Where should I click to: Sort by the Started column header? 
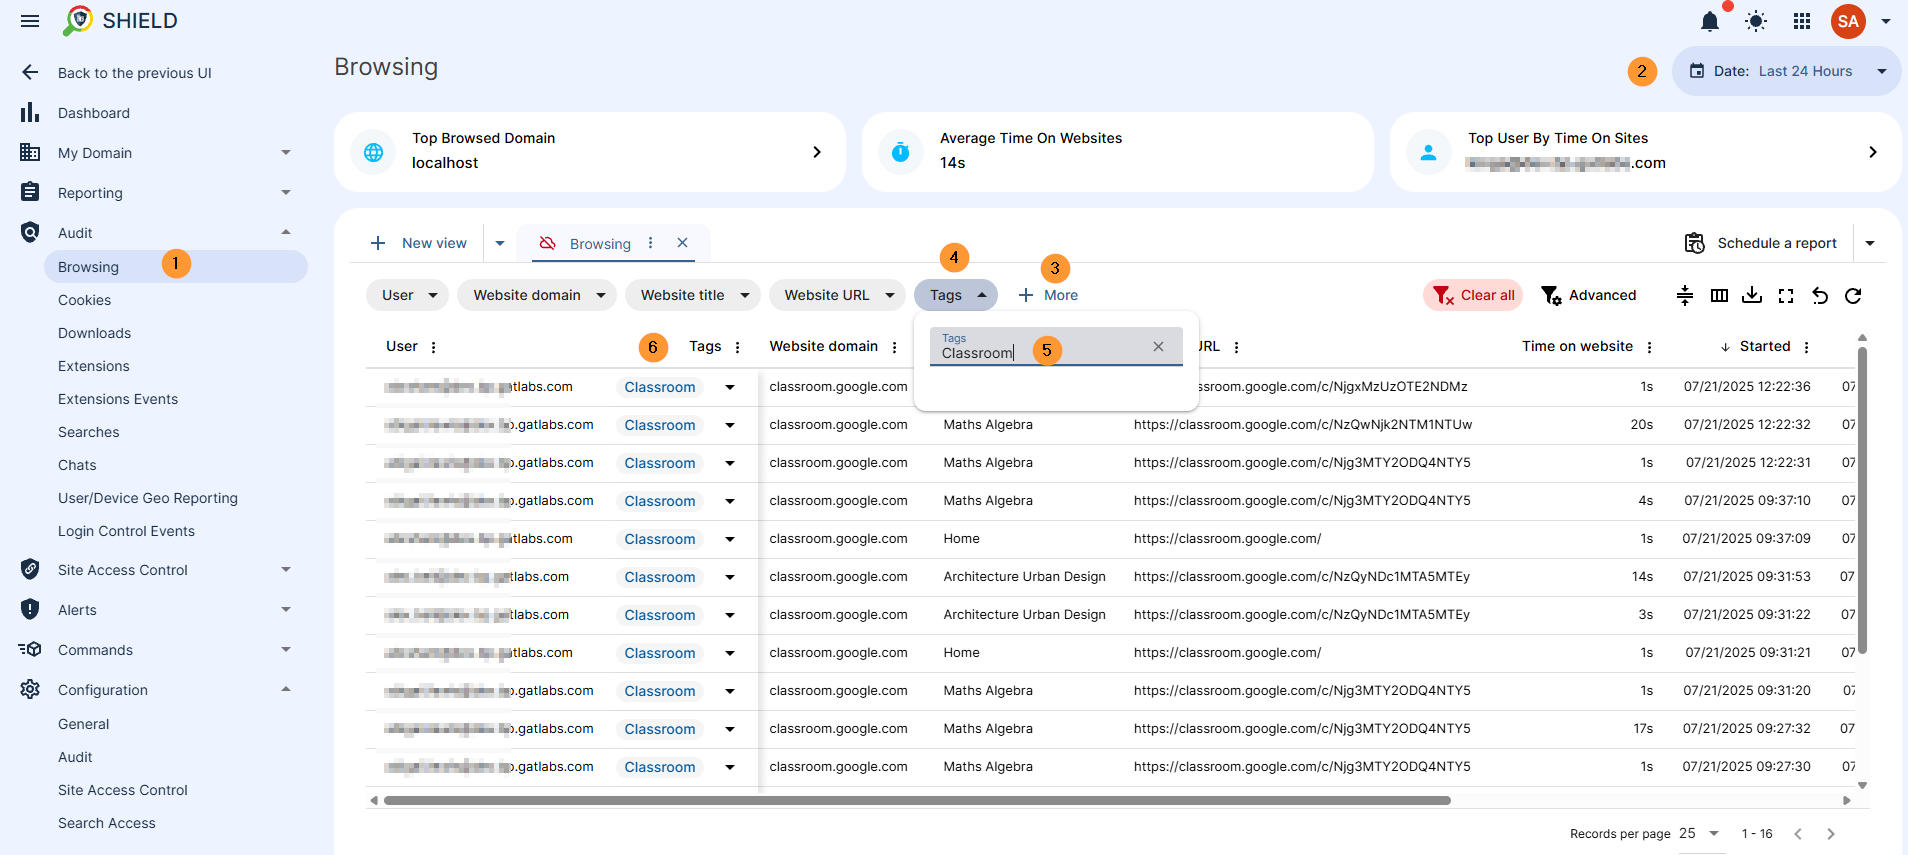tap(1765, 346)
